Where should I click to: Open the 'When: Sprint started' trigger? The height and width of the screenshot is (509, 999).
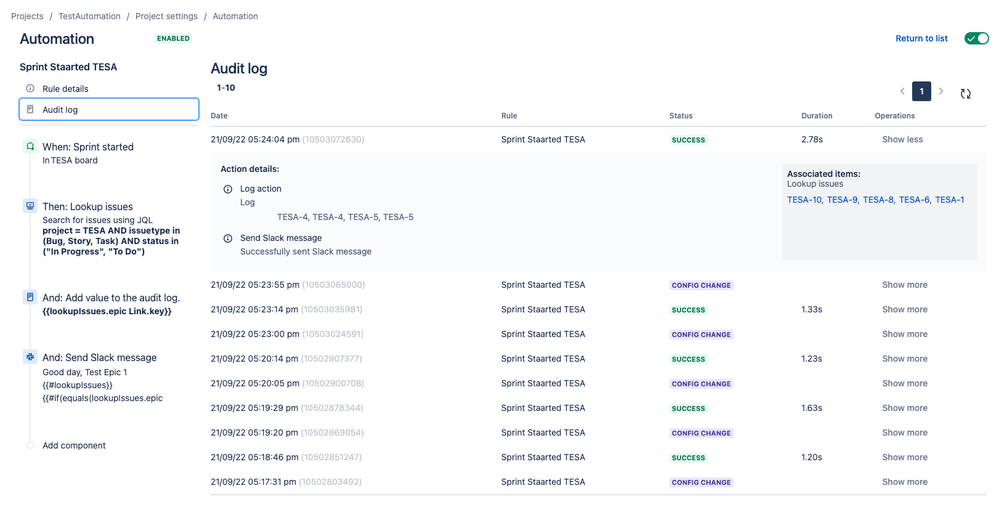coord(88,147)
